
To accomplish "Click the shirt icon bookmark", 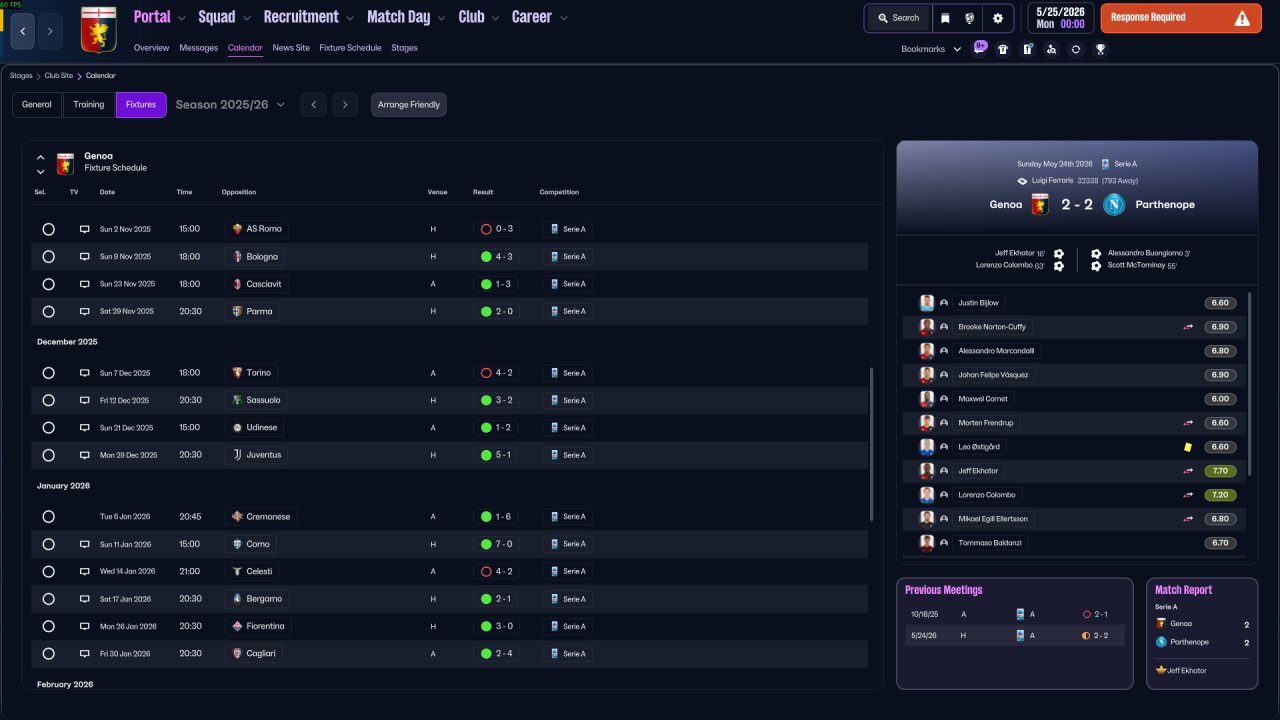I will [1003, 49].
